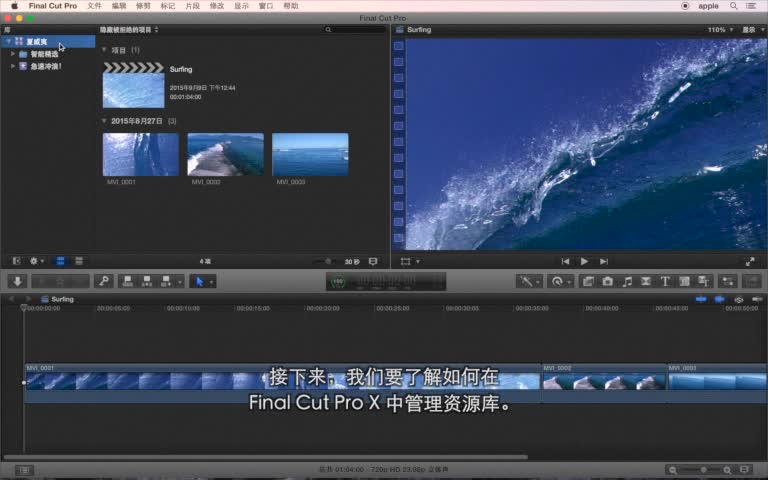Screen dimensions: 768x480
Task: Open the tool selection dropdown arrow
Action: (x=212, y=282)
